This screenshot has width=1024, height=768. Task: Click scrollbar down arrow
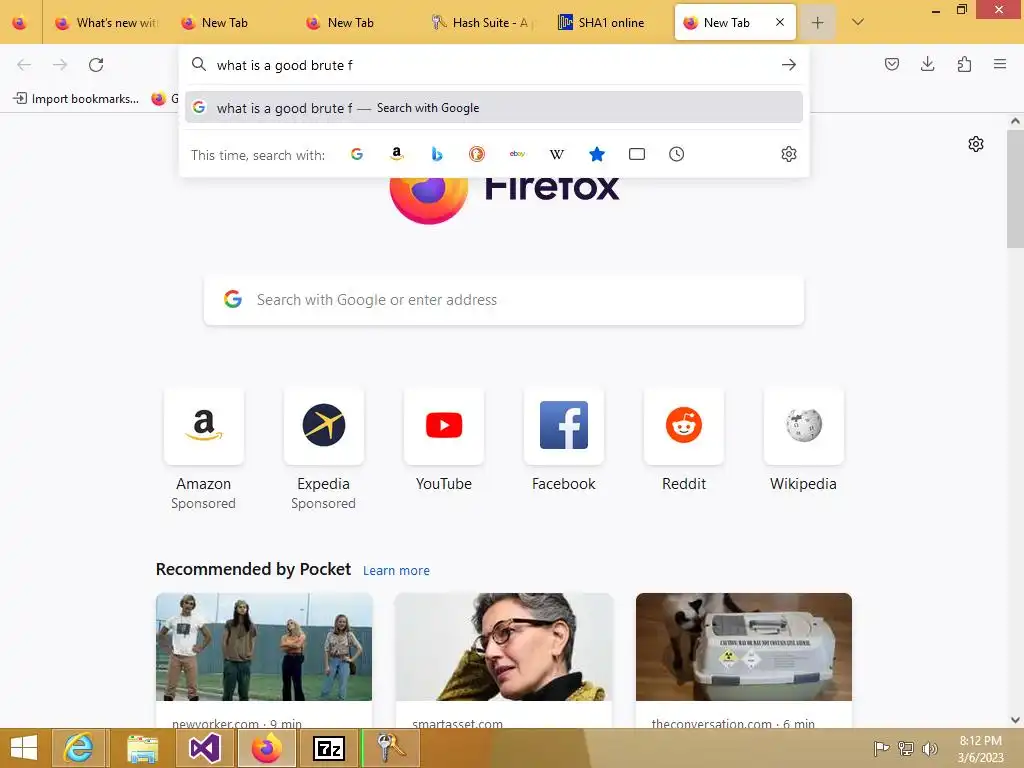[1015, 720]
